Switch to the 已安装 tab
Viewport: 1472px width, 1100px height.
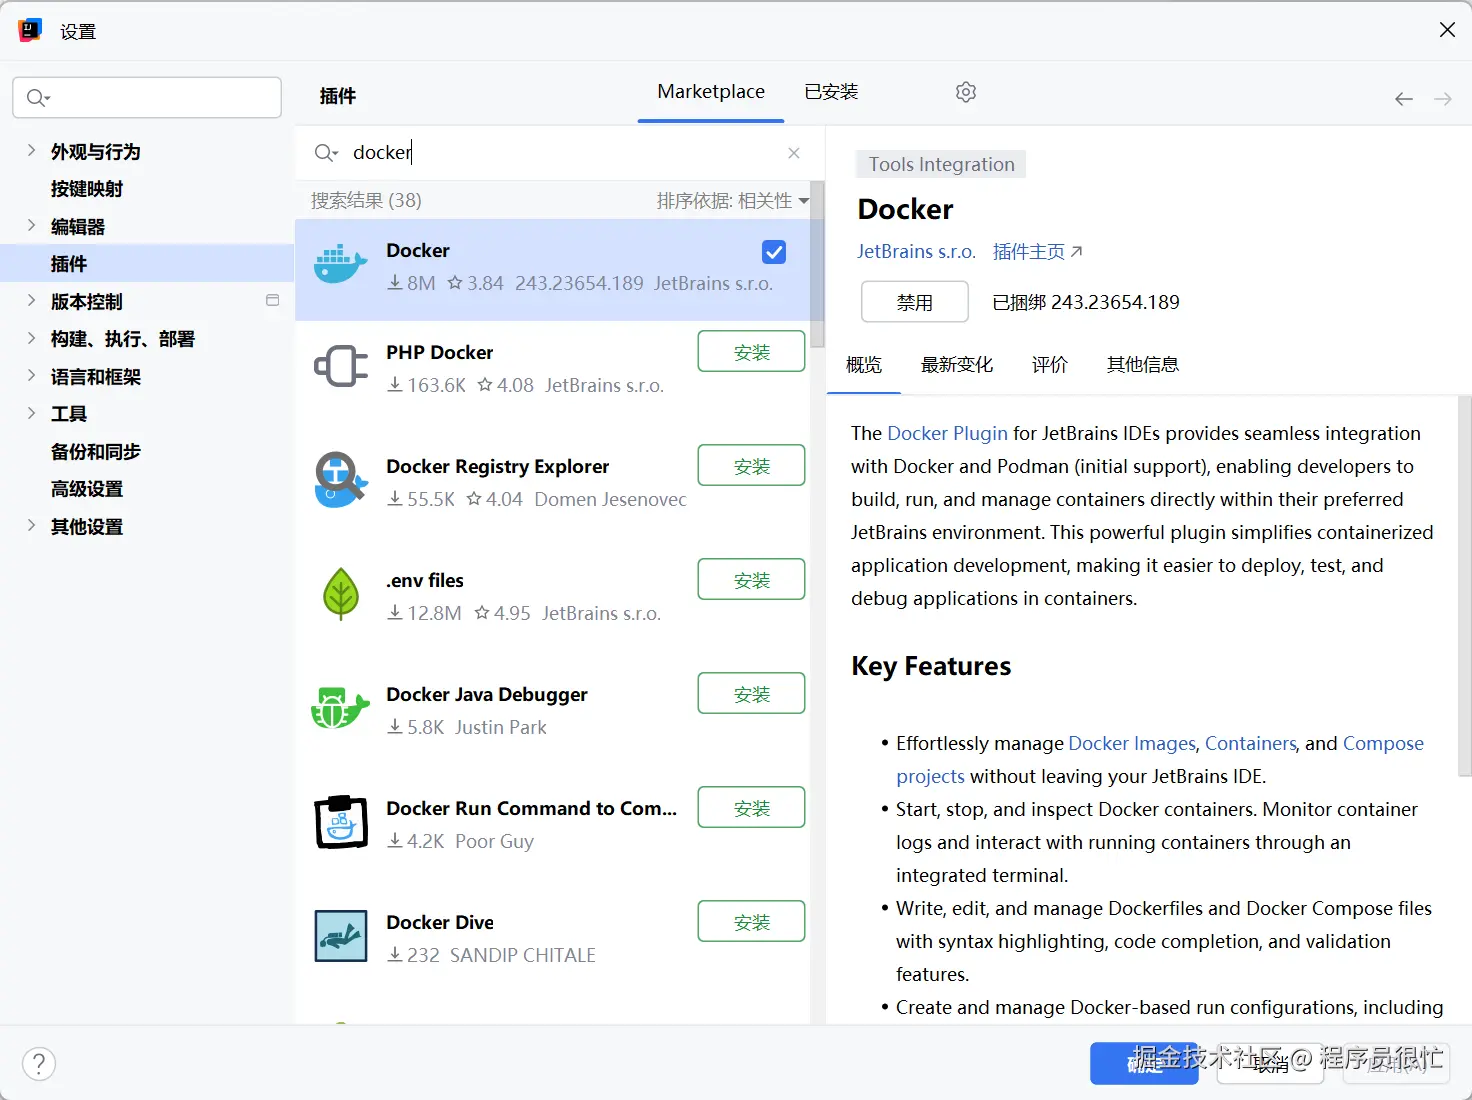pyautogui.click(x=831, y=92)
